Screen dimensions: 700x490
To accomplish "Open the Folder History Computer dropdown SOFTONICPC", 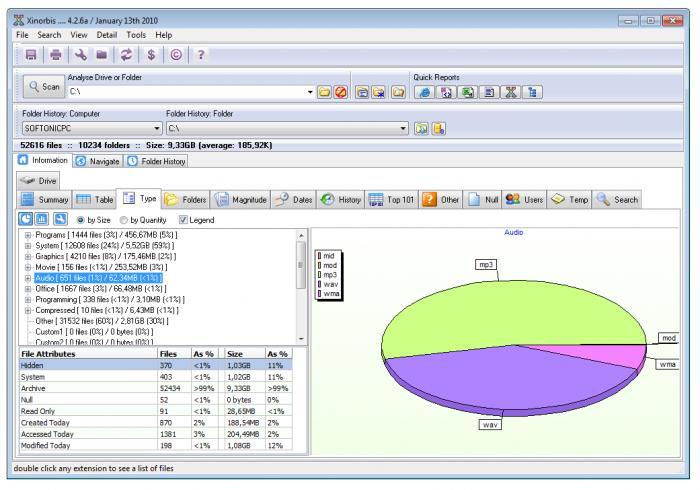I will point(157,129).
